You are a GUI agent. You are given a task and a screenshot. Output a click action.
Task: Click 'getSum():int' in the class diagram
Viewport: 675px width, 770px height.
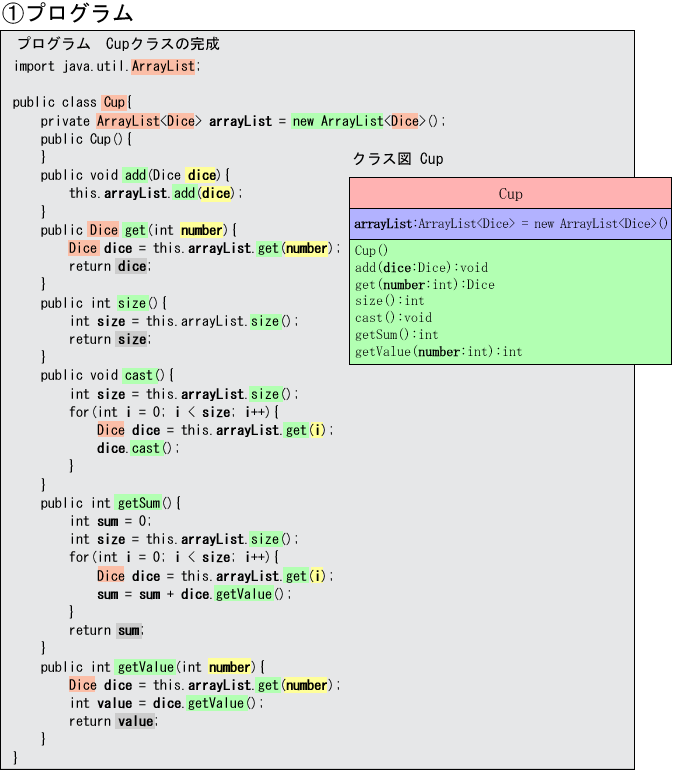point(396,335)
